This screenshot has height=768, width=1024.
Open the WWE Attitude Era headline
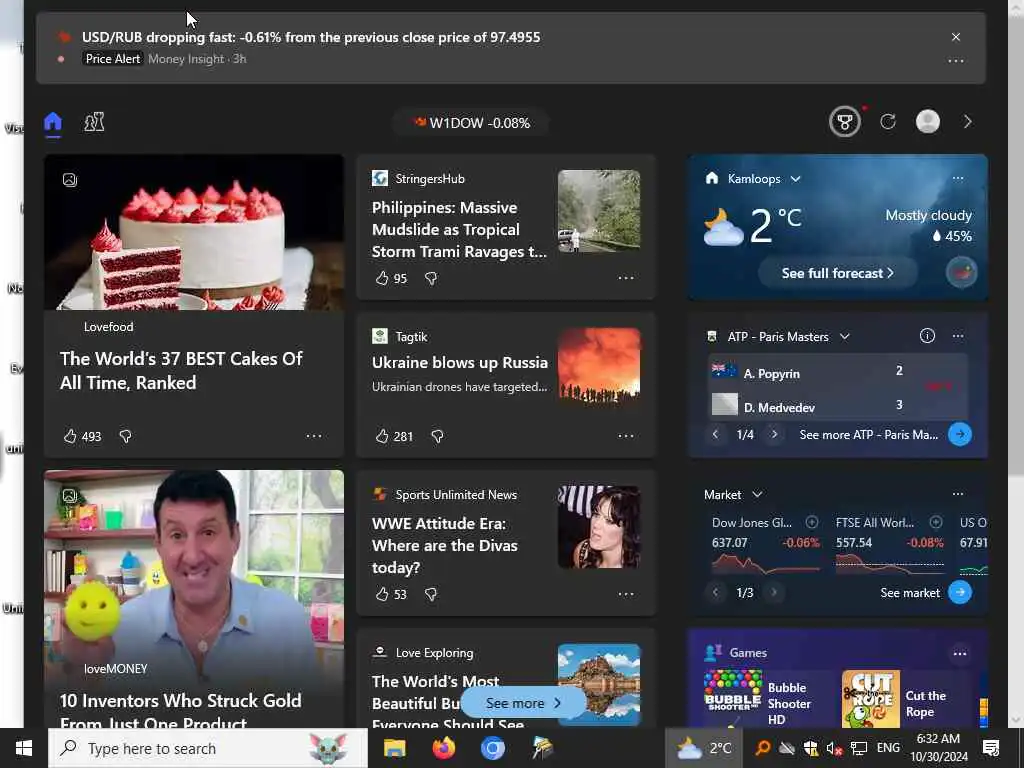click(x=445, y=545)
